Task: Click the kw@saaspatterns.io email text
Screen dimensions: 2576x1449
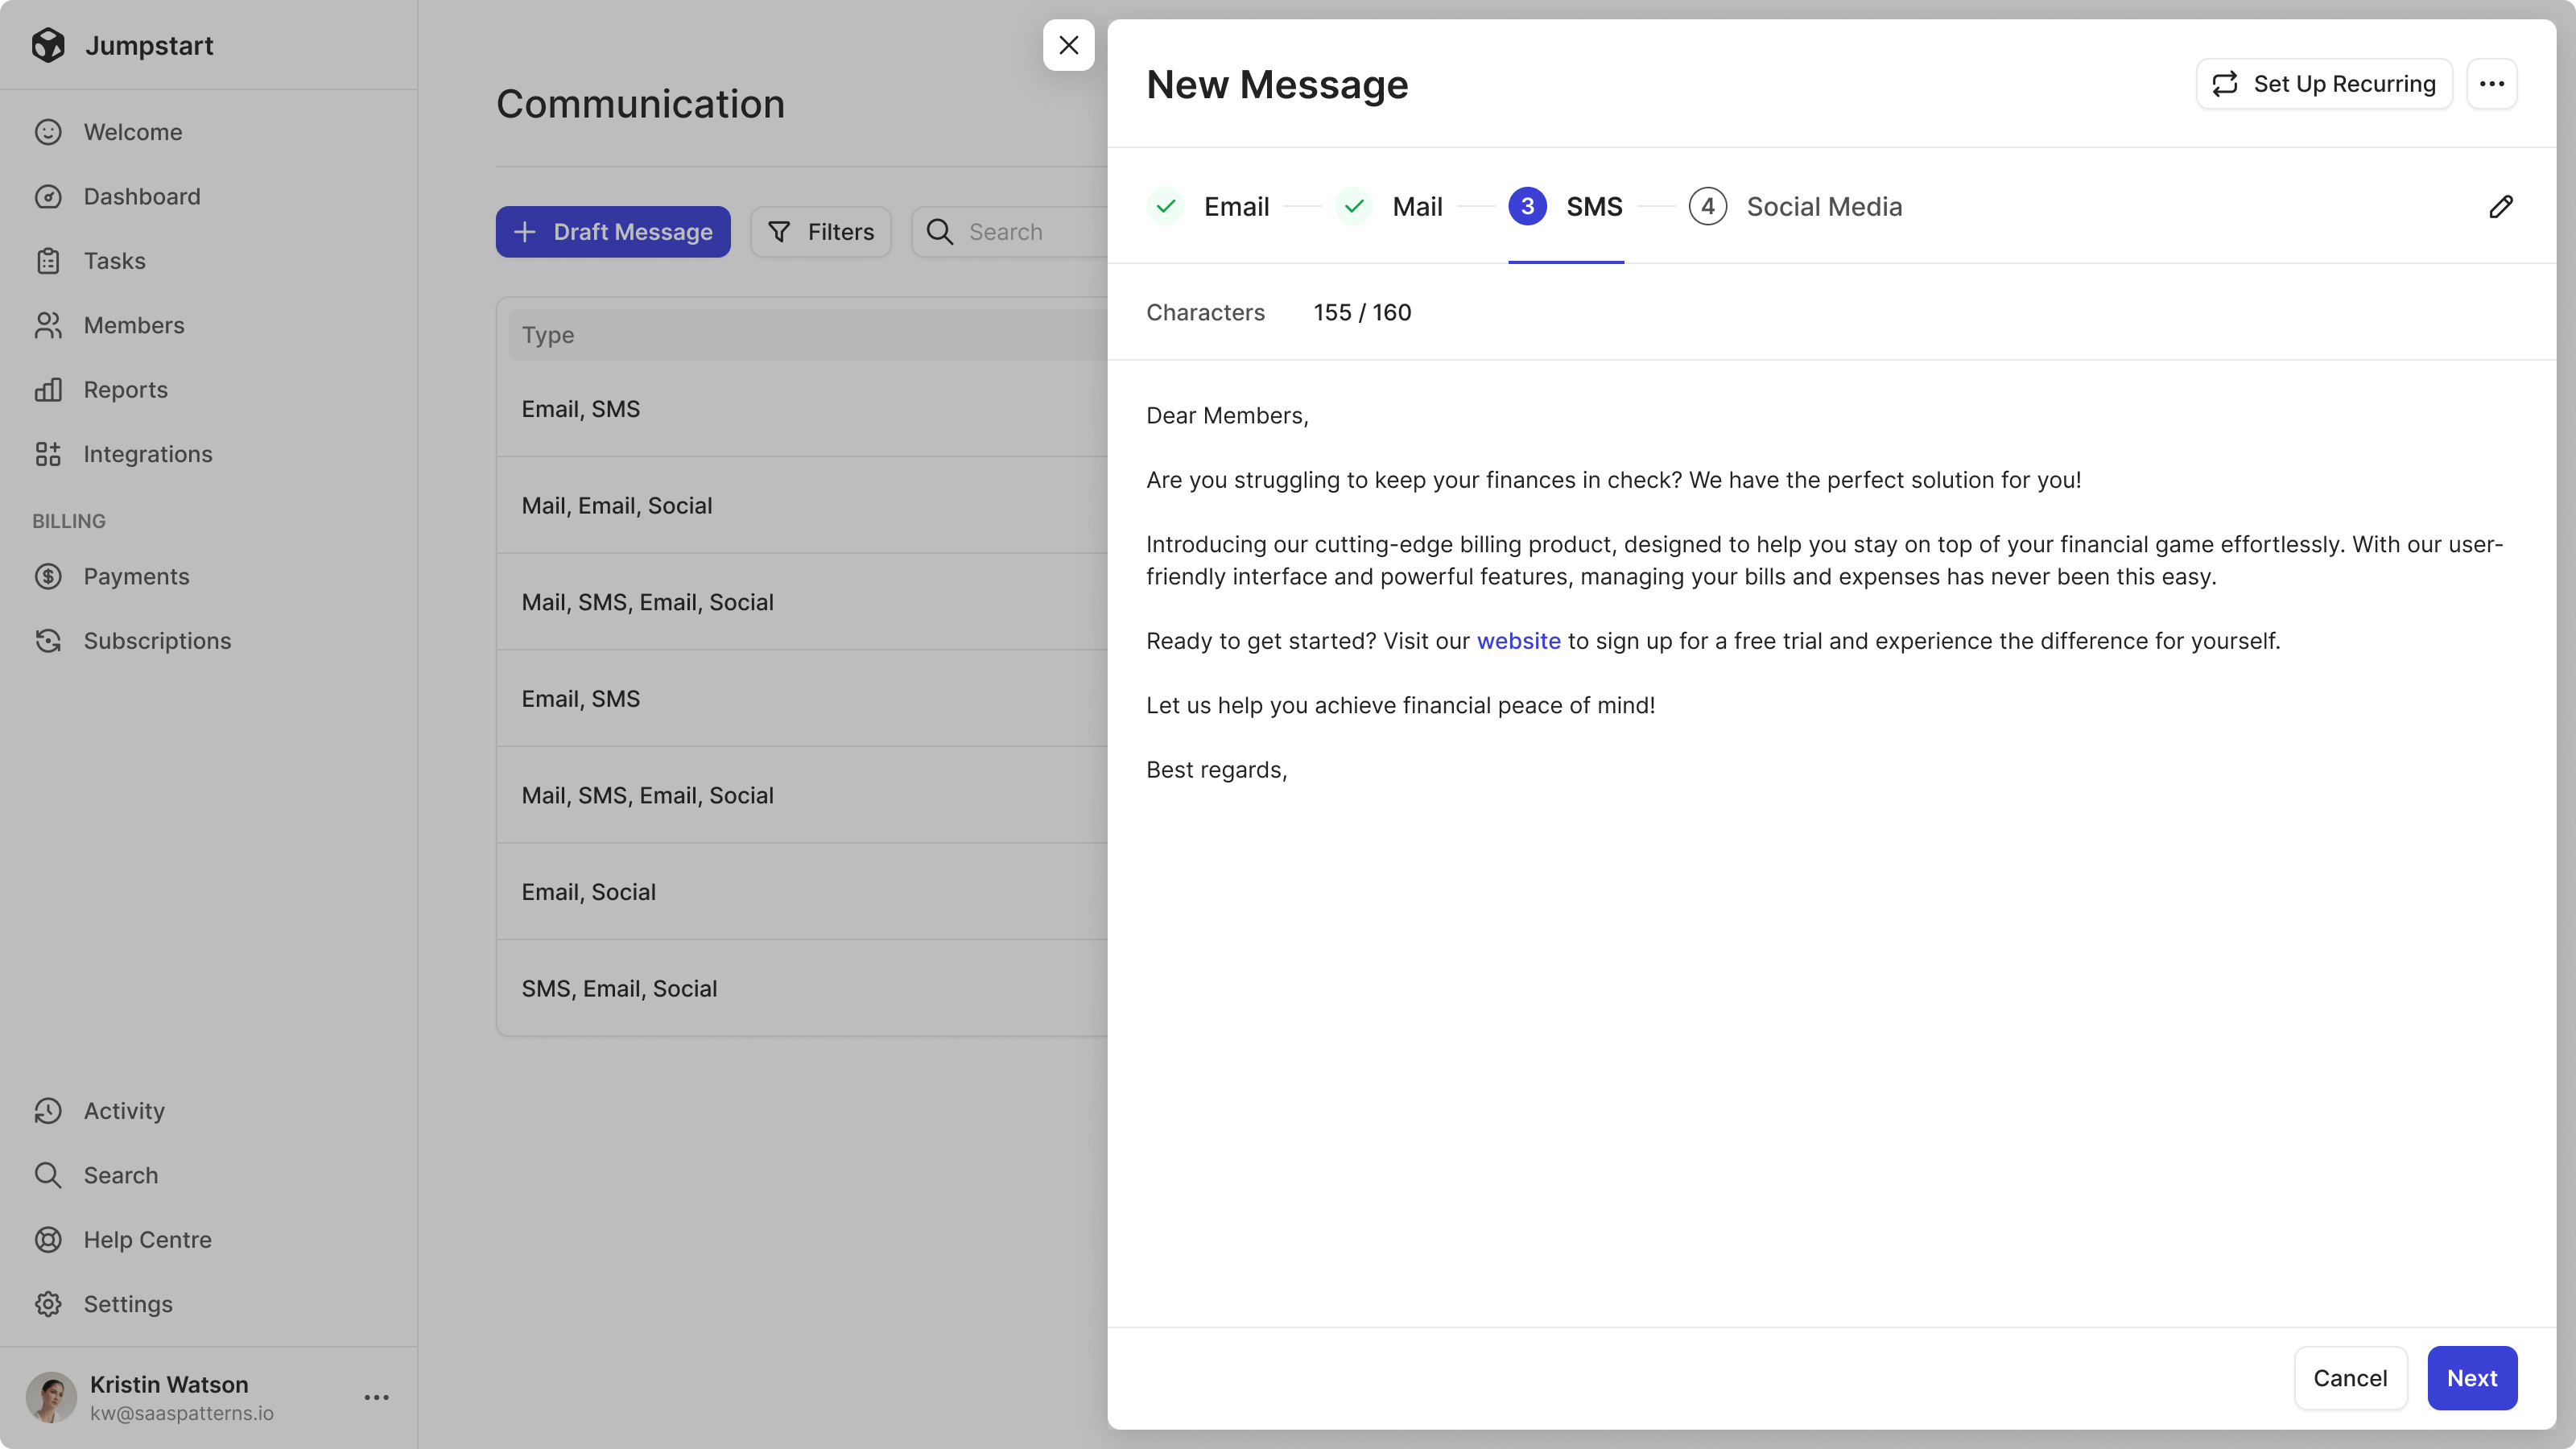Action: (x=181, y=1413)
